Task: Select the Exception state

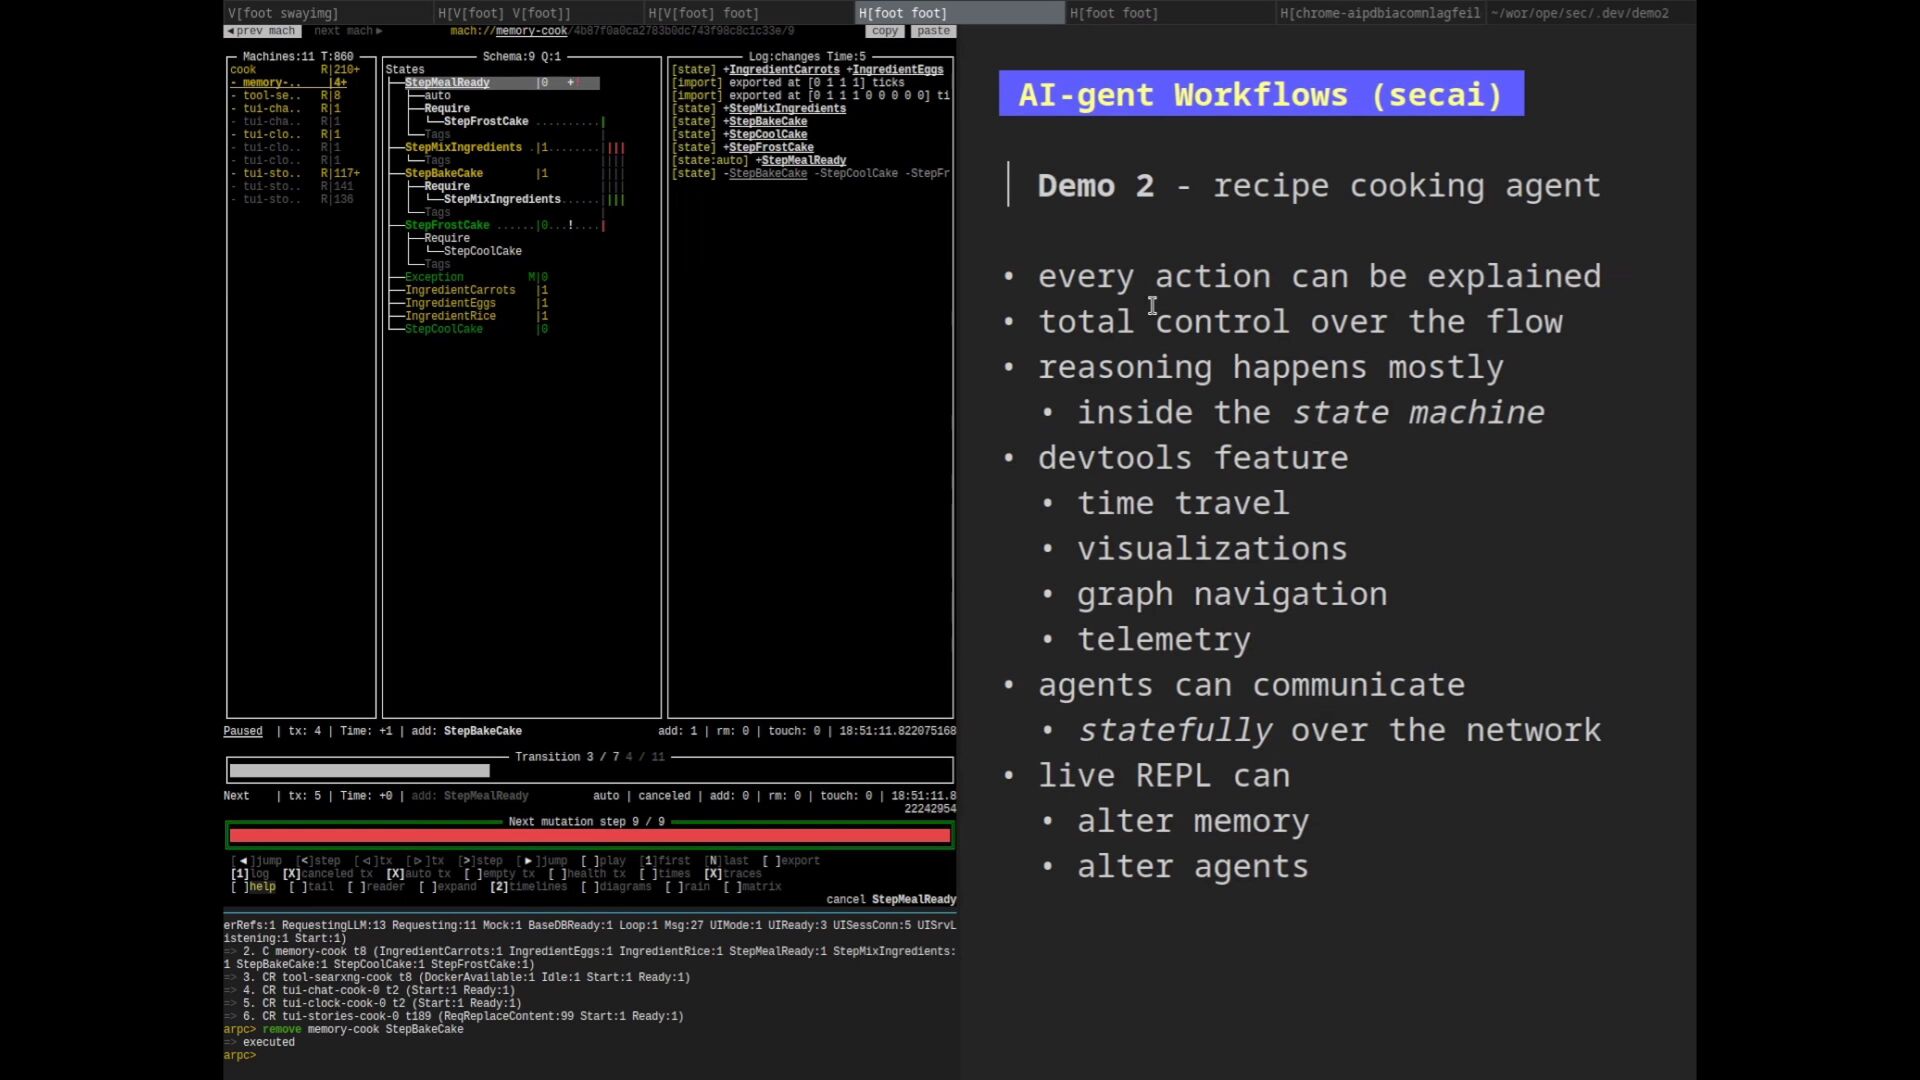Action: tap(434, 278)
